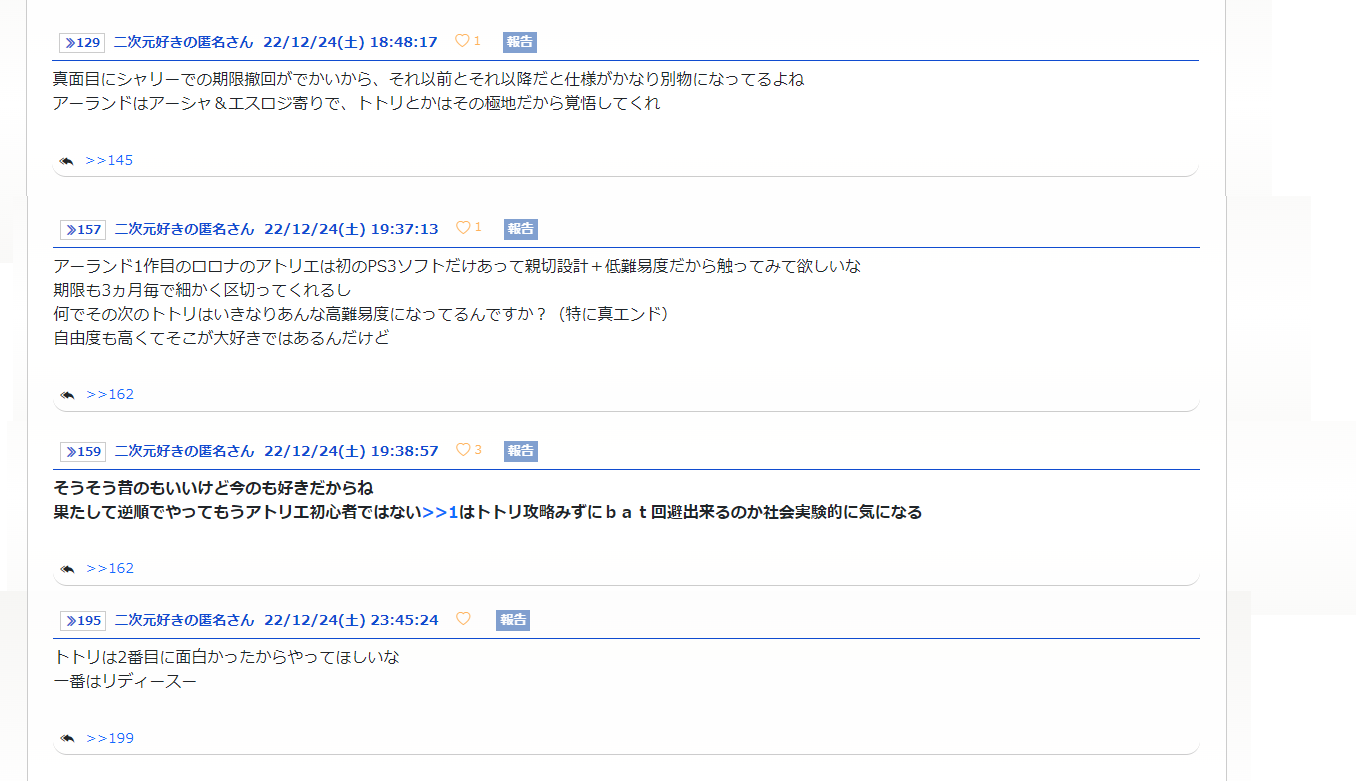
Task: Click the line starting 真面目にシャリーでの期限撤回
Action: [428, 79]
